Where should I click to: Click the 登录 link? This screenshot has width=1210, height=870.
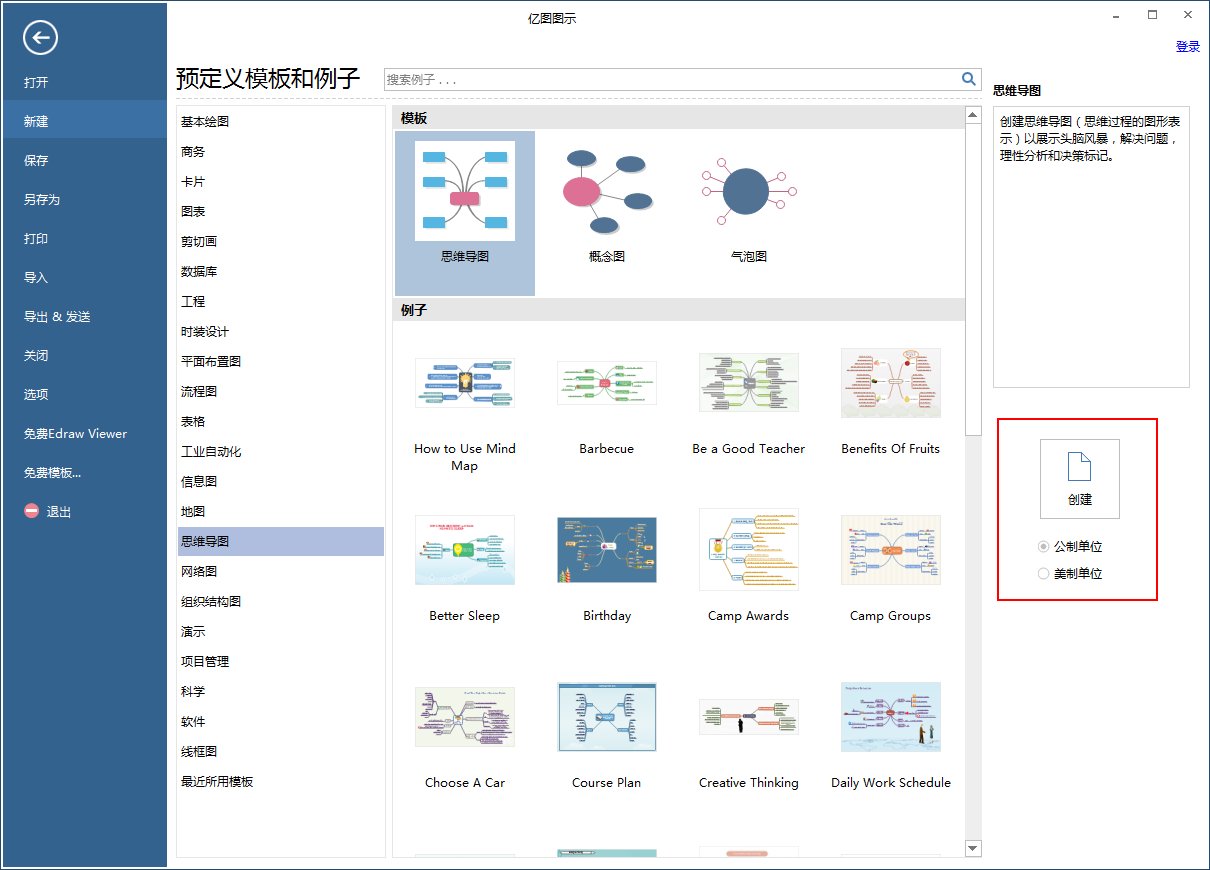[x=1187, y=47]
